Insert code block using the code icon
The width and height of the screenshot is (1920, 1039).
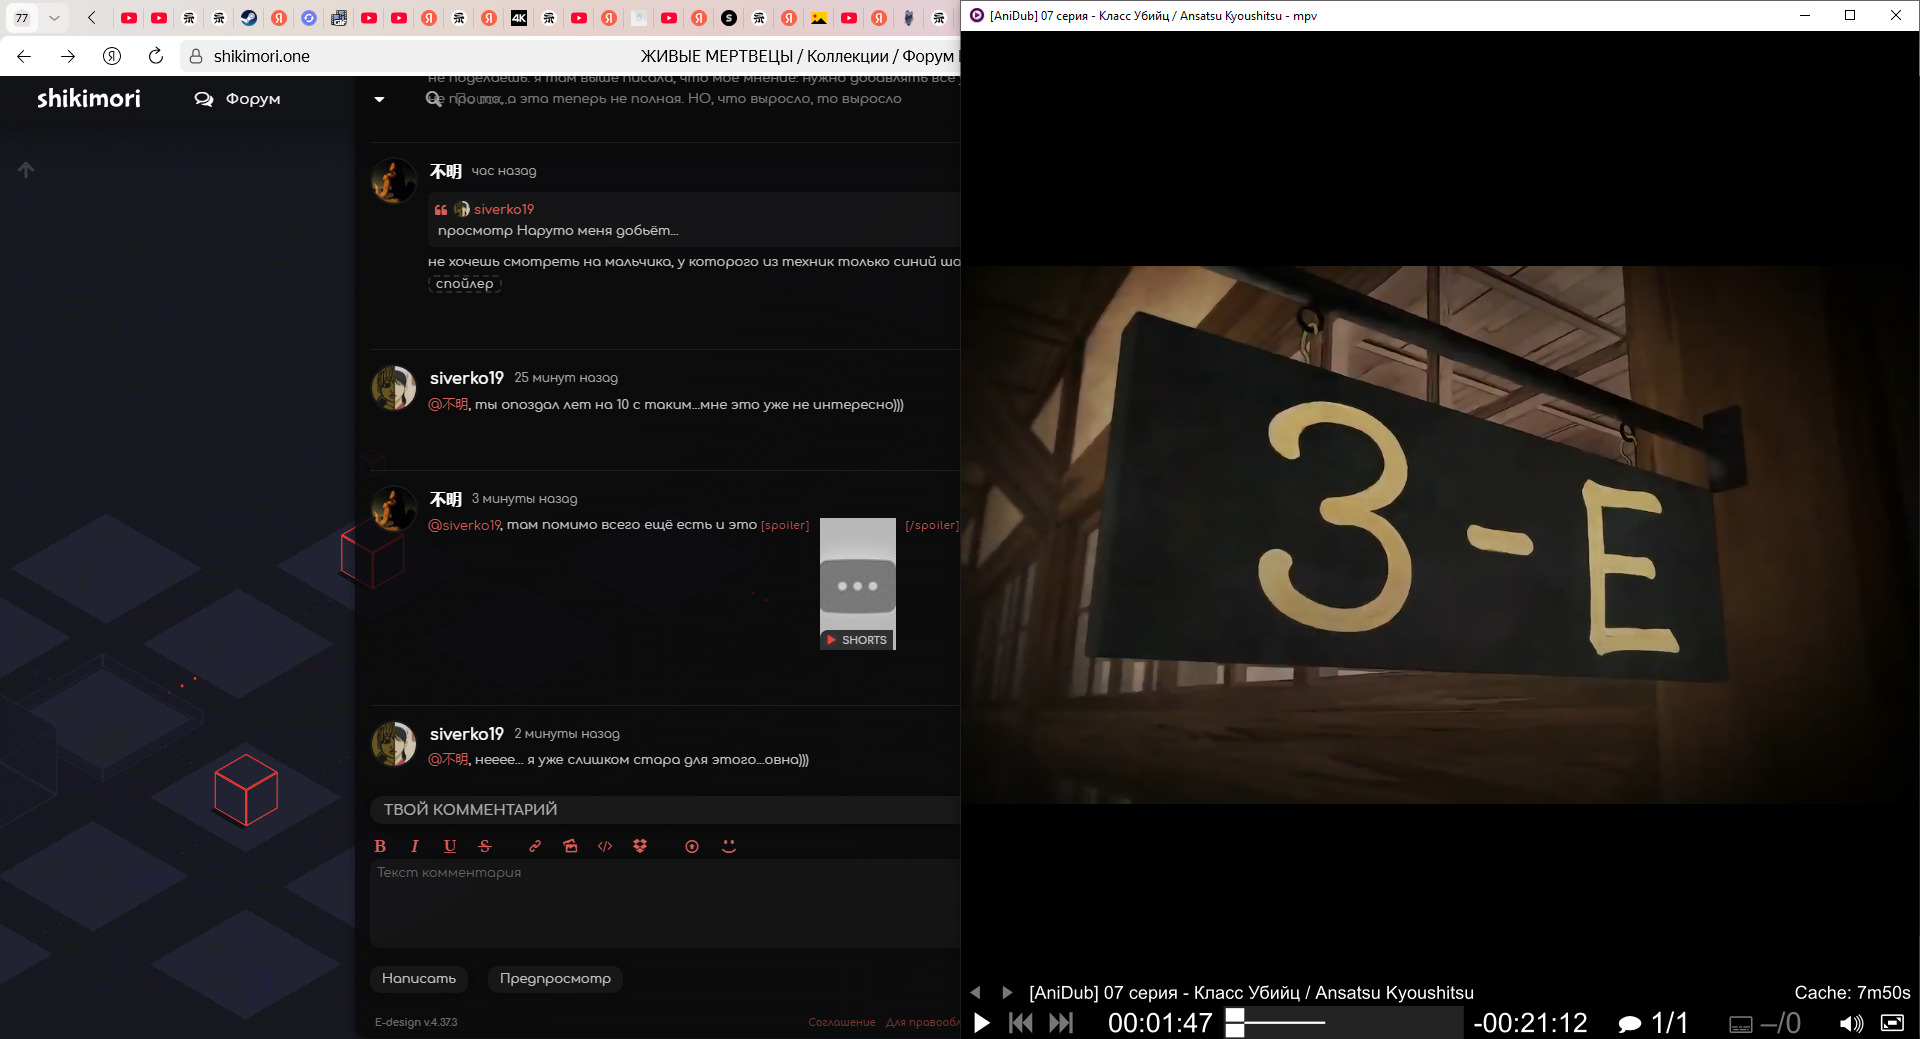(605, 846)
